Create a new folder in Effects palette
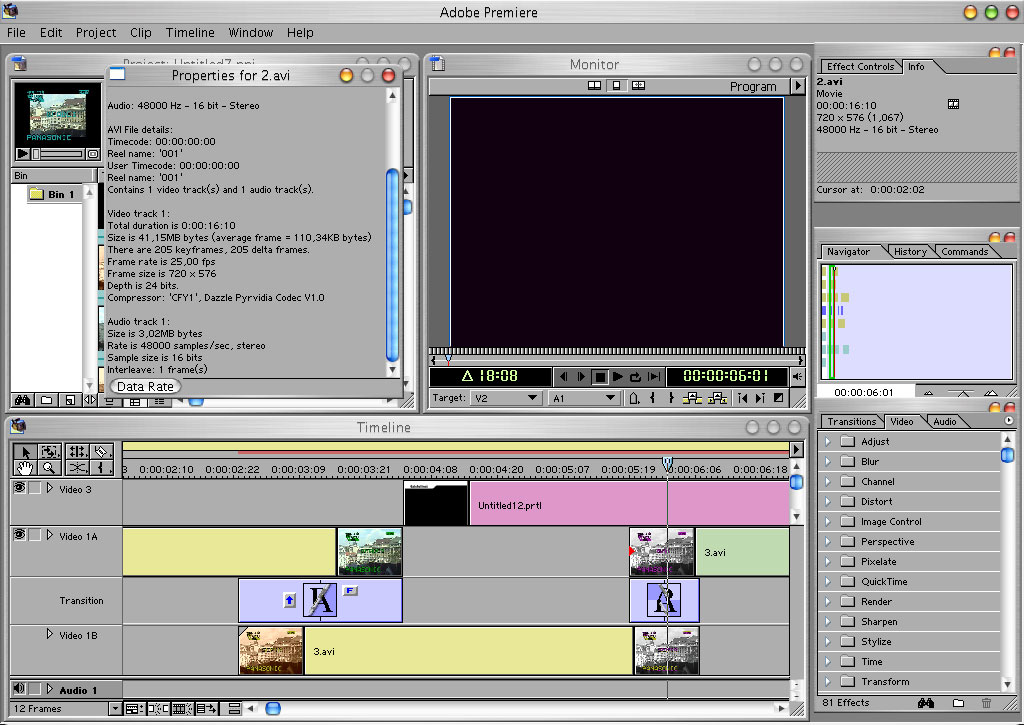 tap(958, 703)
